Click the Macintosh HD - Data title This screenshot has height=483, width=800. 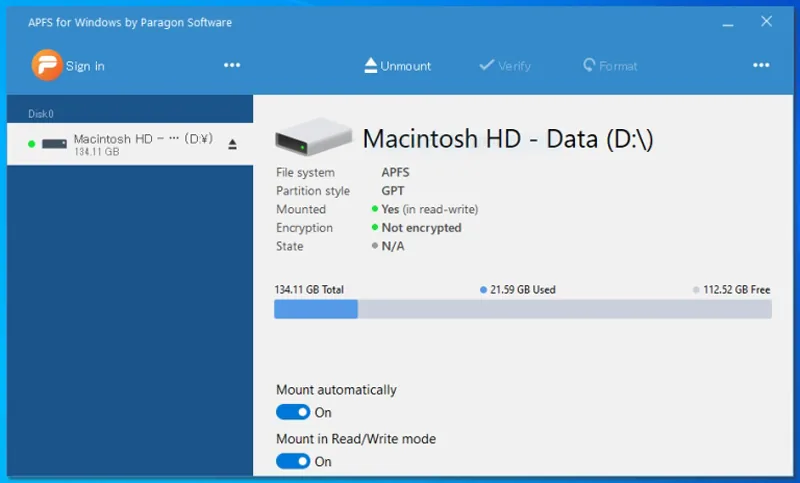click(x=508, y=139)
